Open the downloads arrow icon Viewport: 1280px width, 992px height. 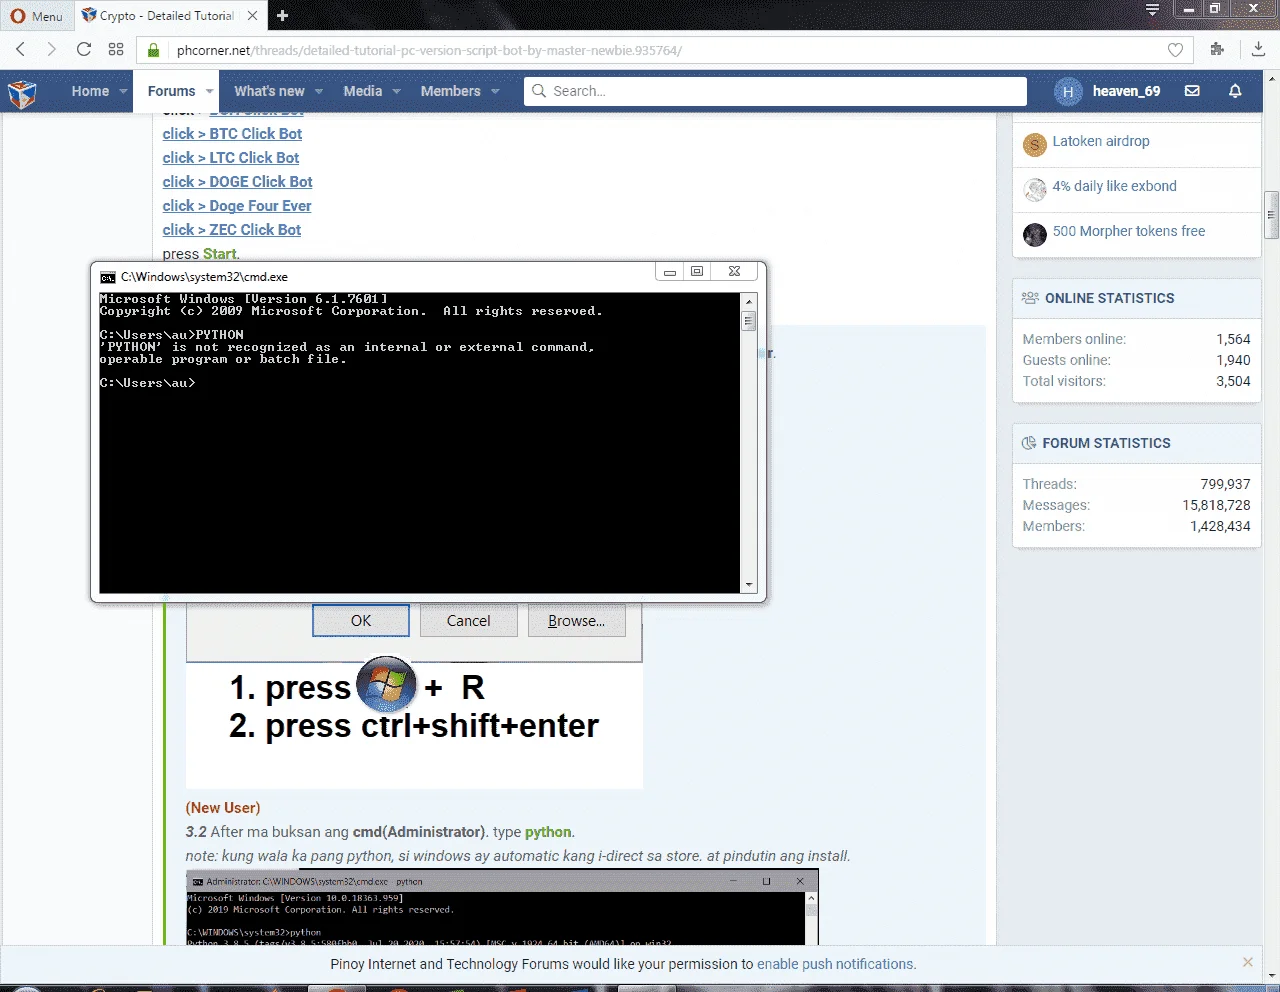pyautogui.click(x=1259, y=49)
